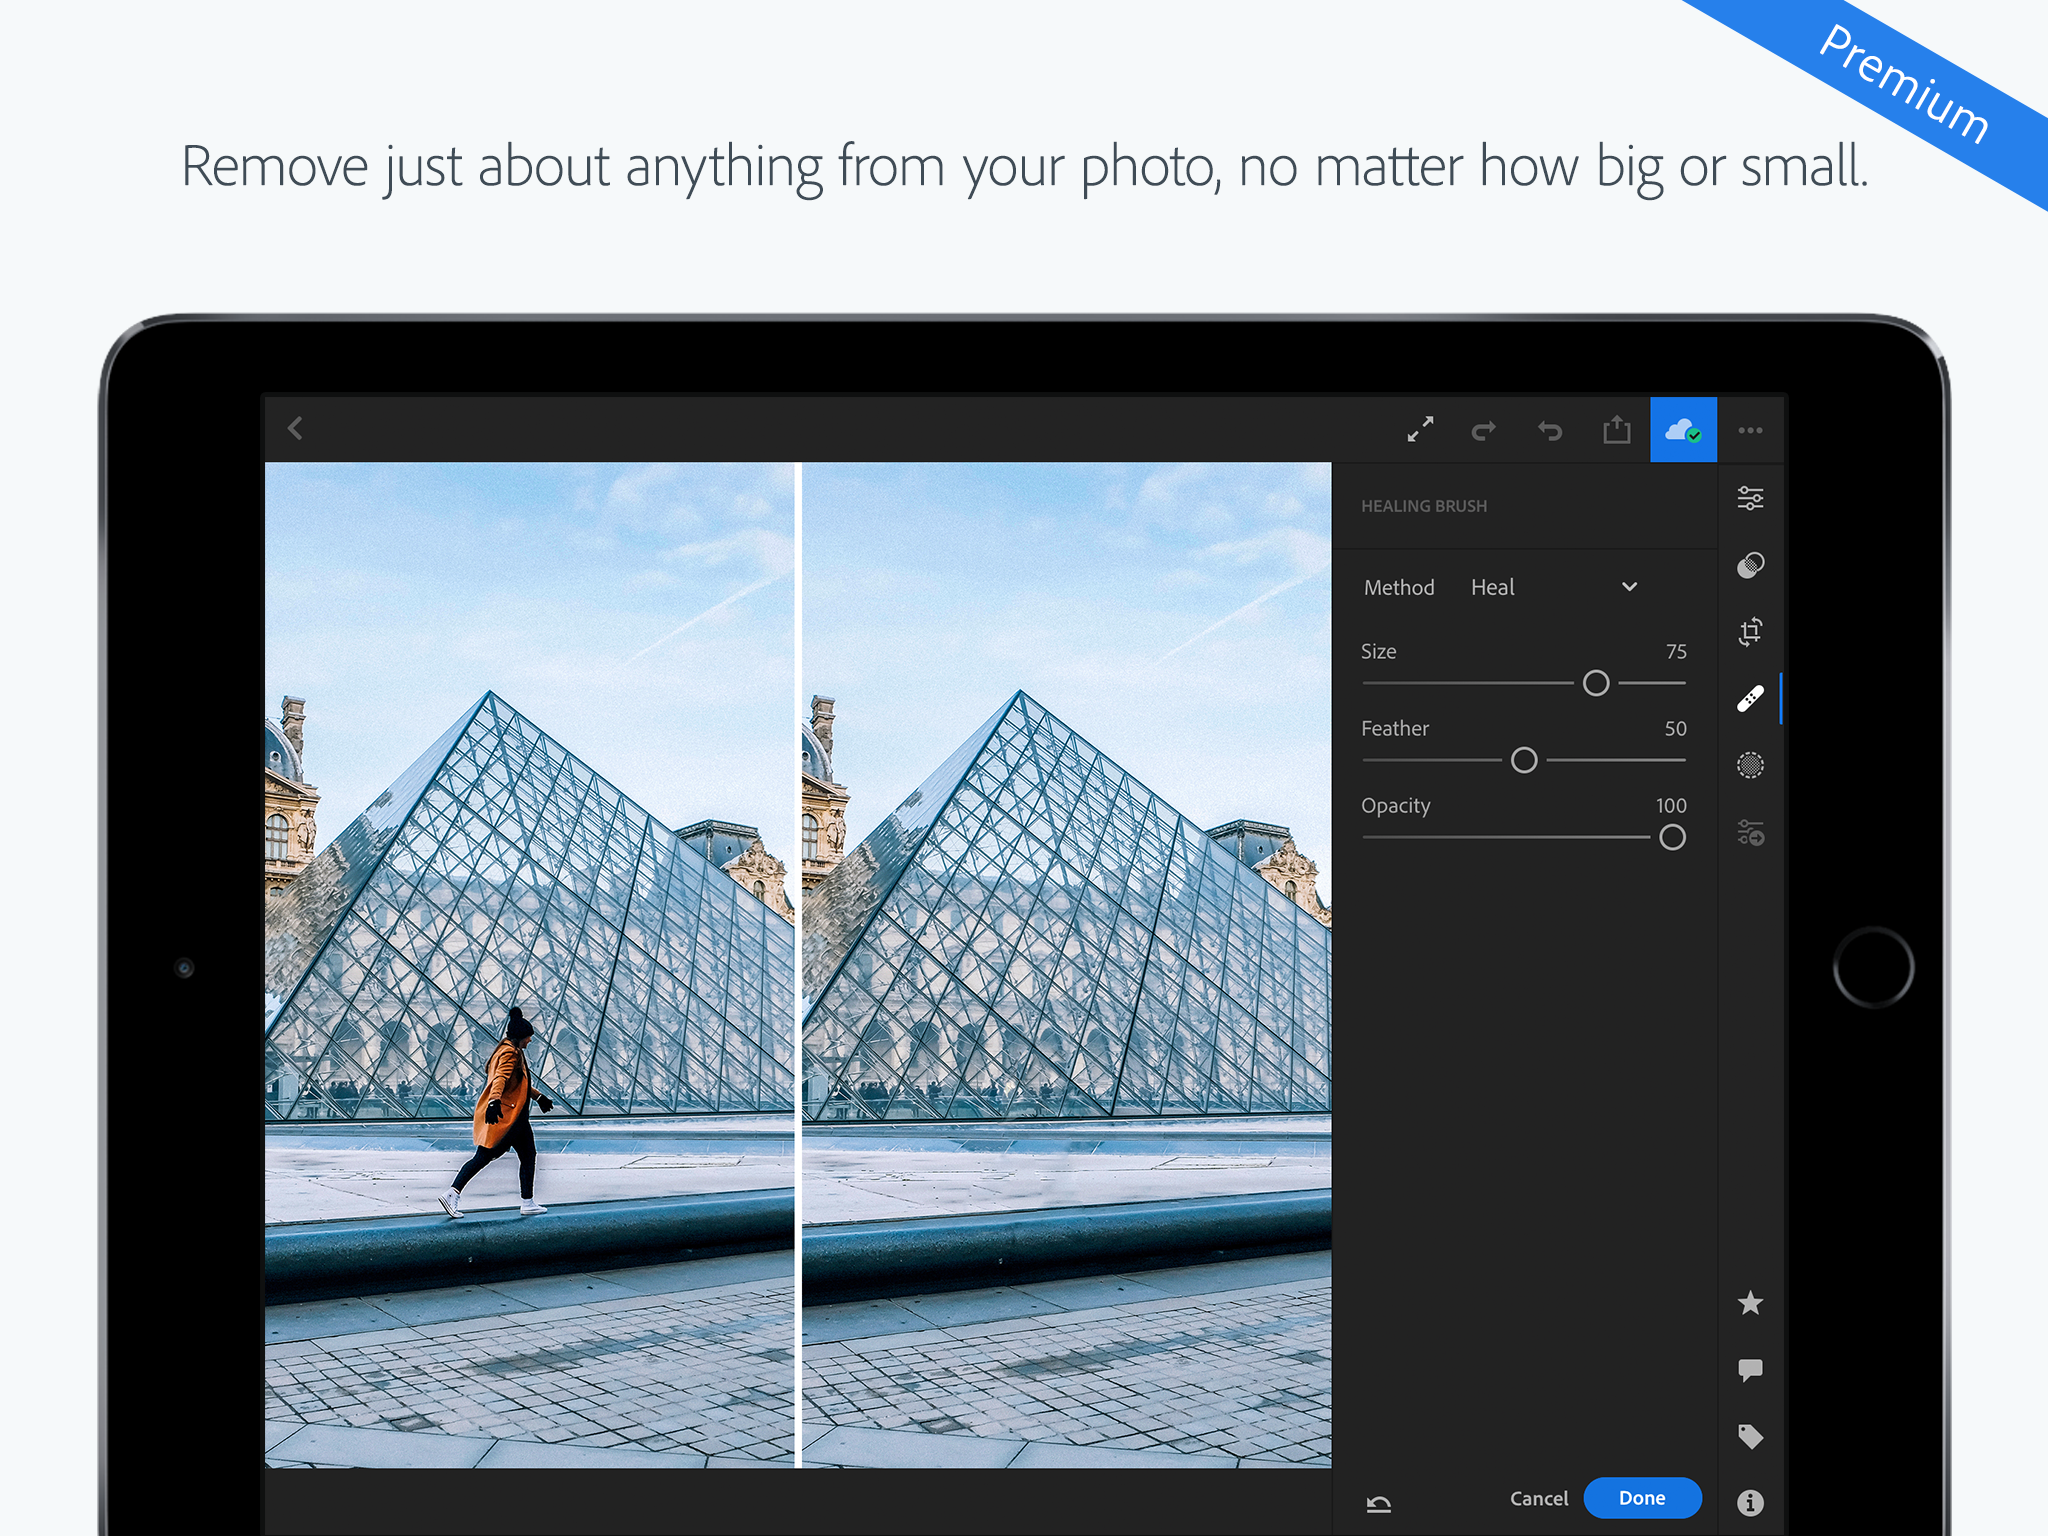
Task: Select the Selective edits dotted circle tool
Action: tap(1750, 765)
